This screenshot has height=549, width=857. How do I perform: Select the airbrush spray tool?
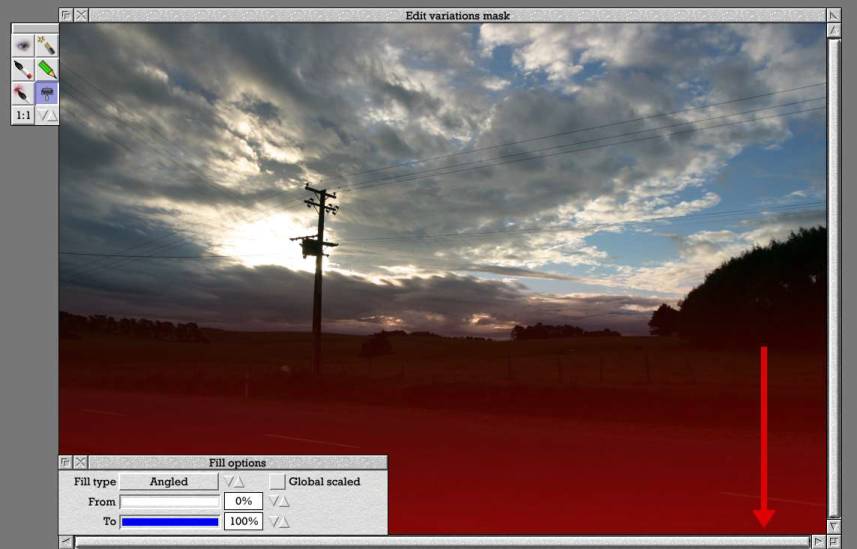tap(22, 93)
